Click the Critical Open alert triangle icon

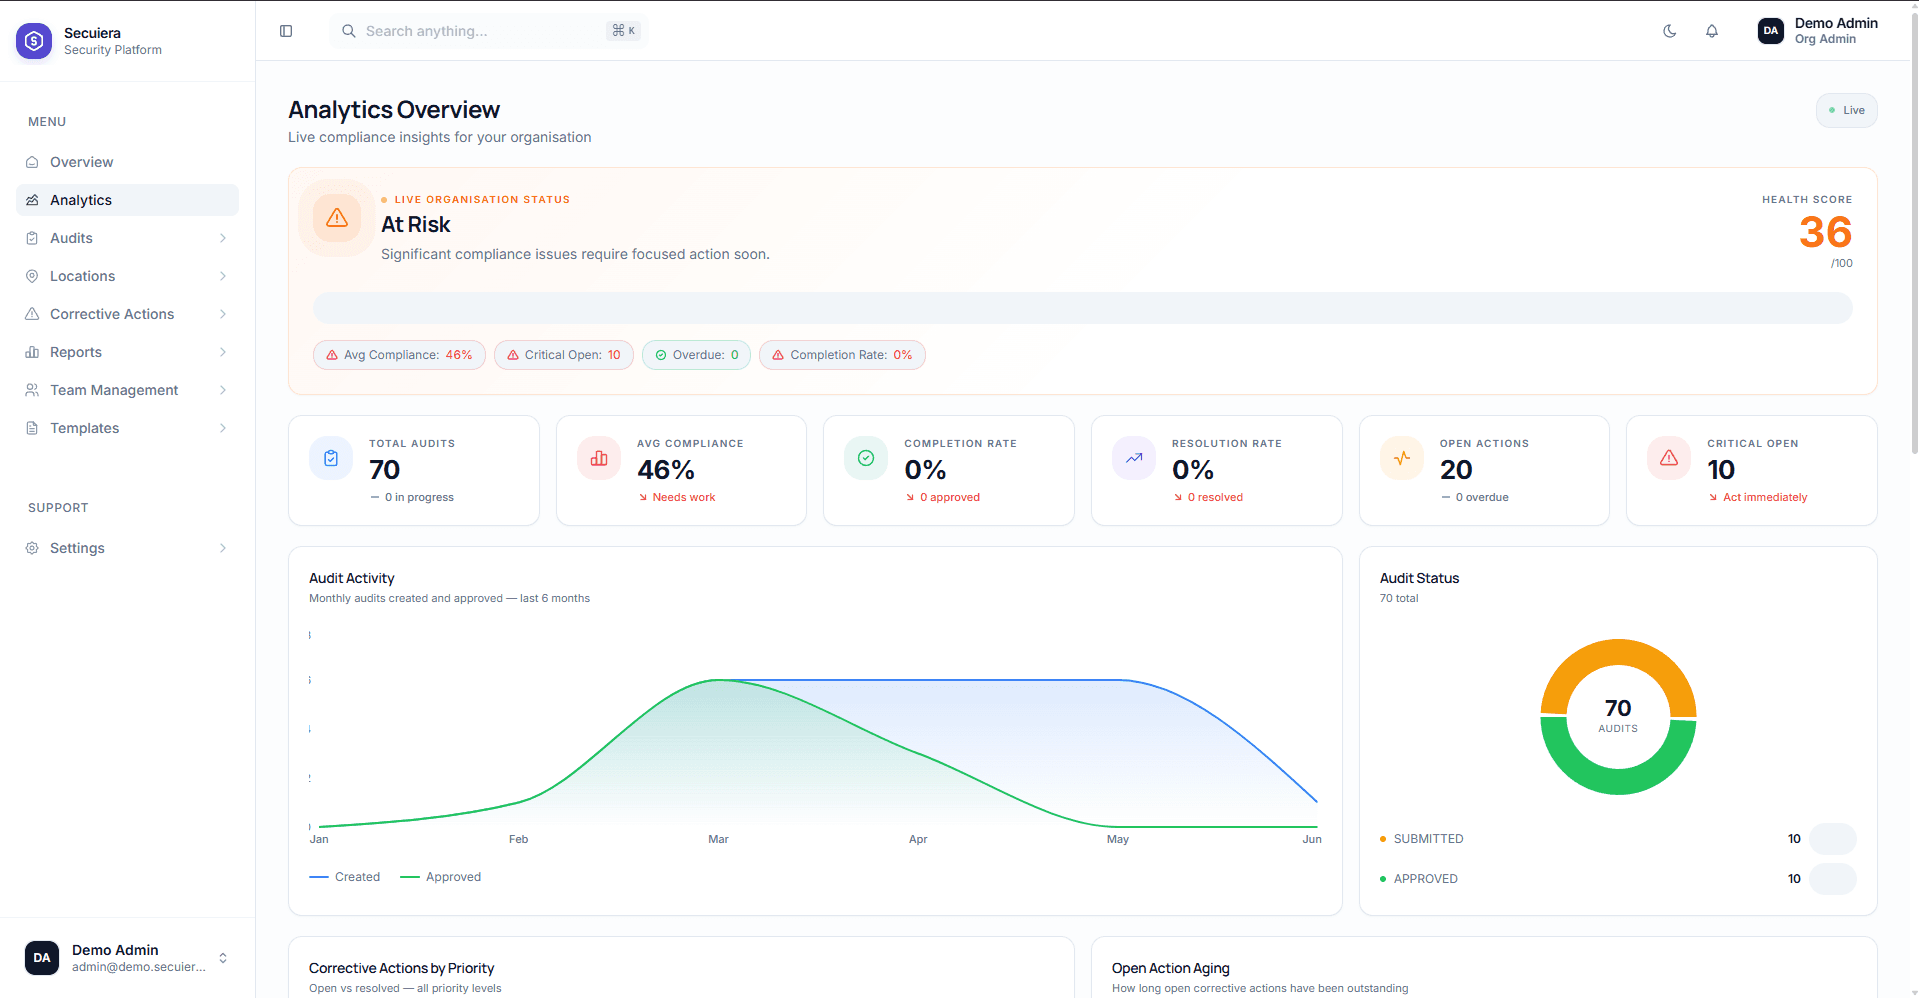pyautogui.click(x=1669, y=458)
